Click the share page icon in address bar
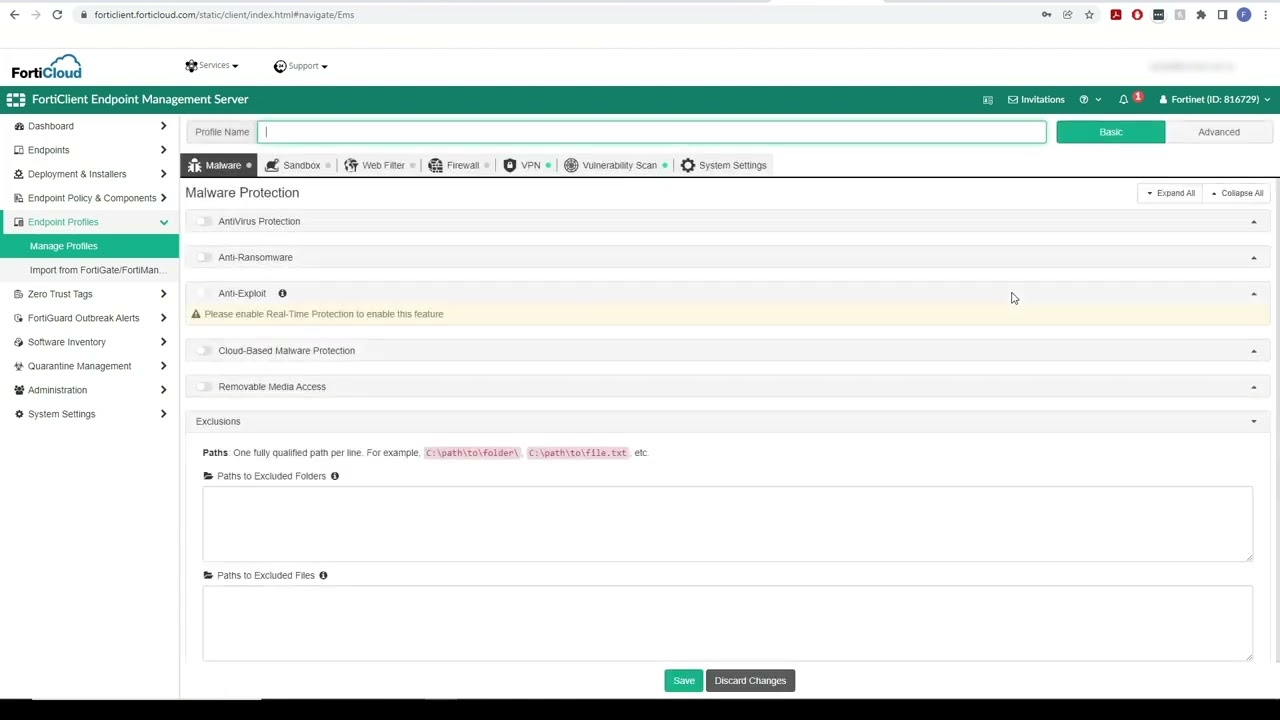1280x720 pixels. coord(1068,15)
